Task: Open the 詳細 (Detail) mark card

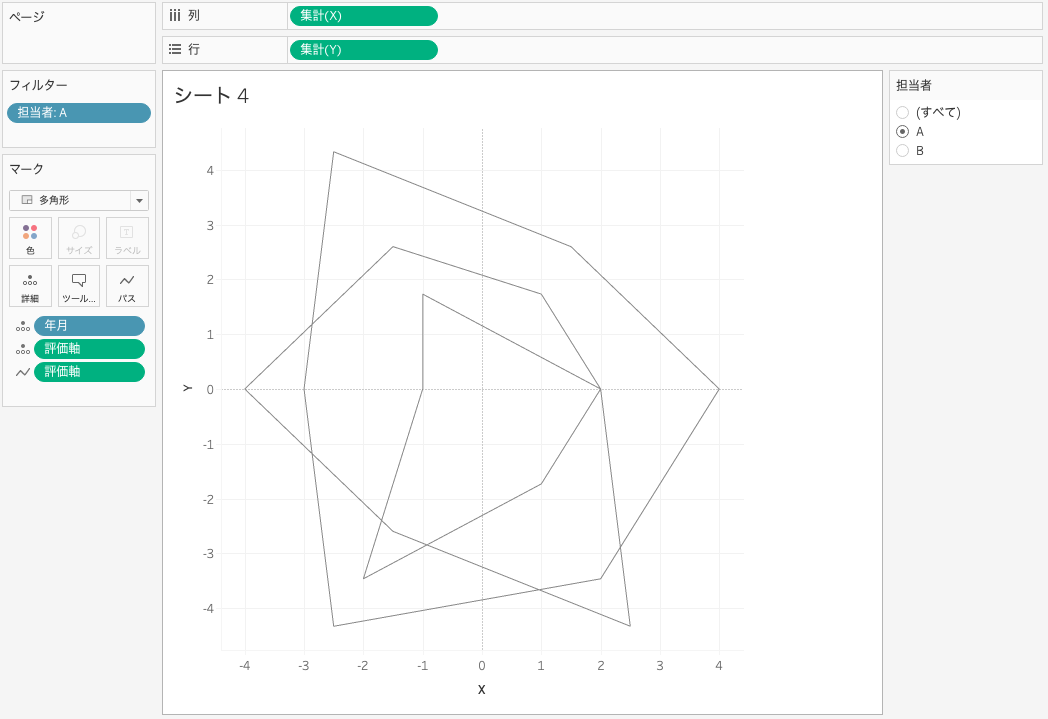Action: [x=30, y=286]
